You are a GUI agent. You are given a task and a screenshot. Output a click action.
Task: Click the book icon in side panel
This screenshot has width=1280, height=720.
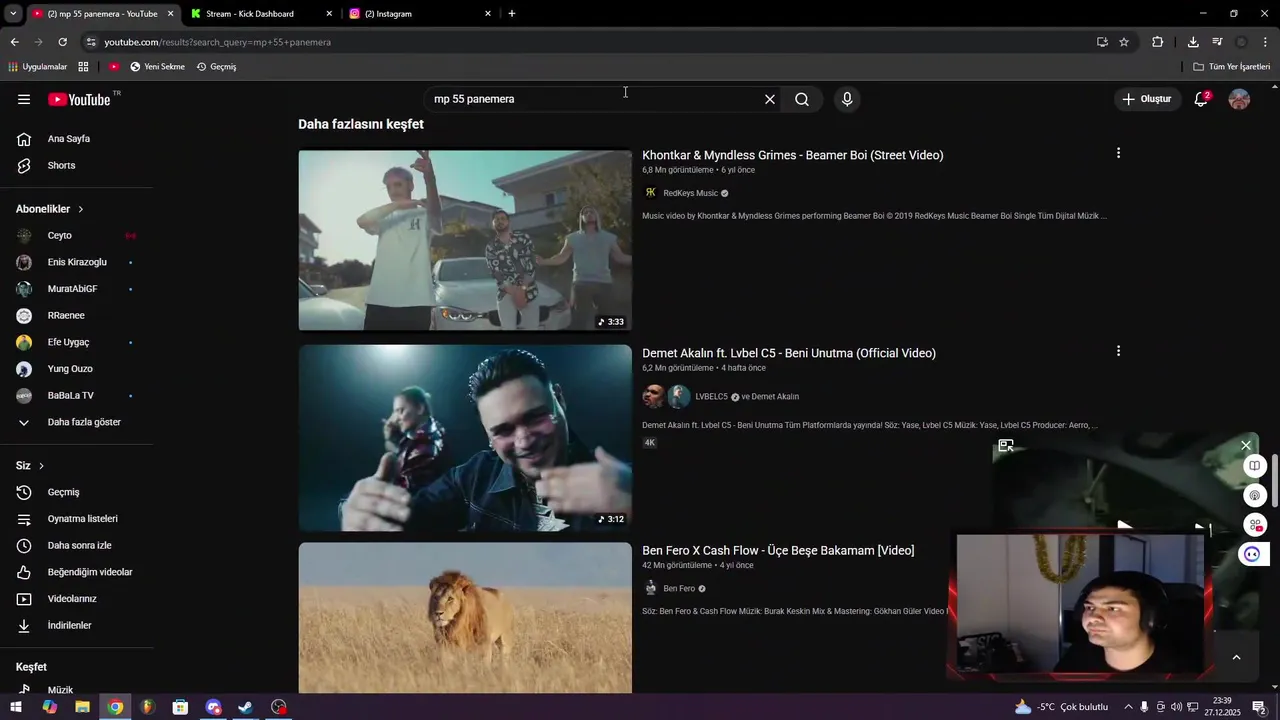[1254, 466]
